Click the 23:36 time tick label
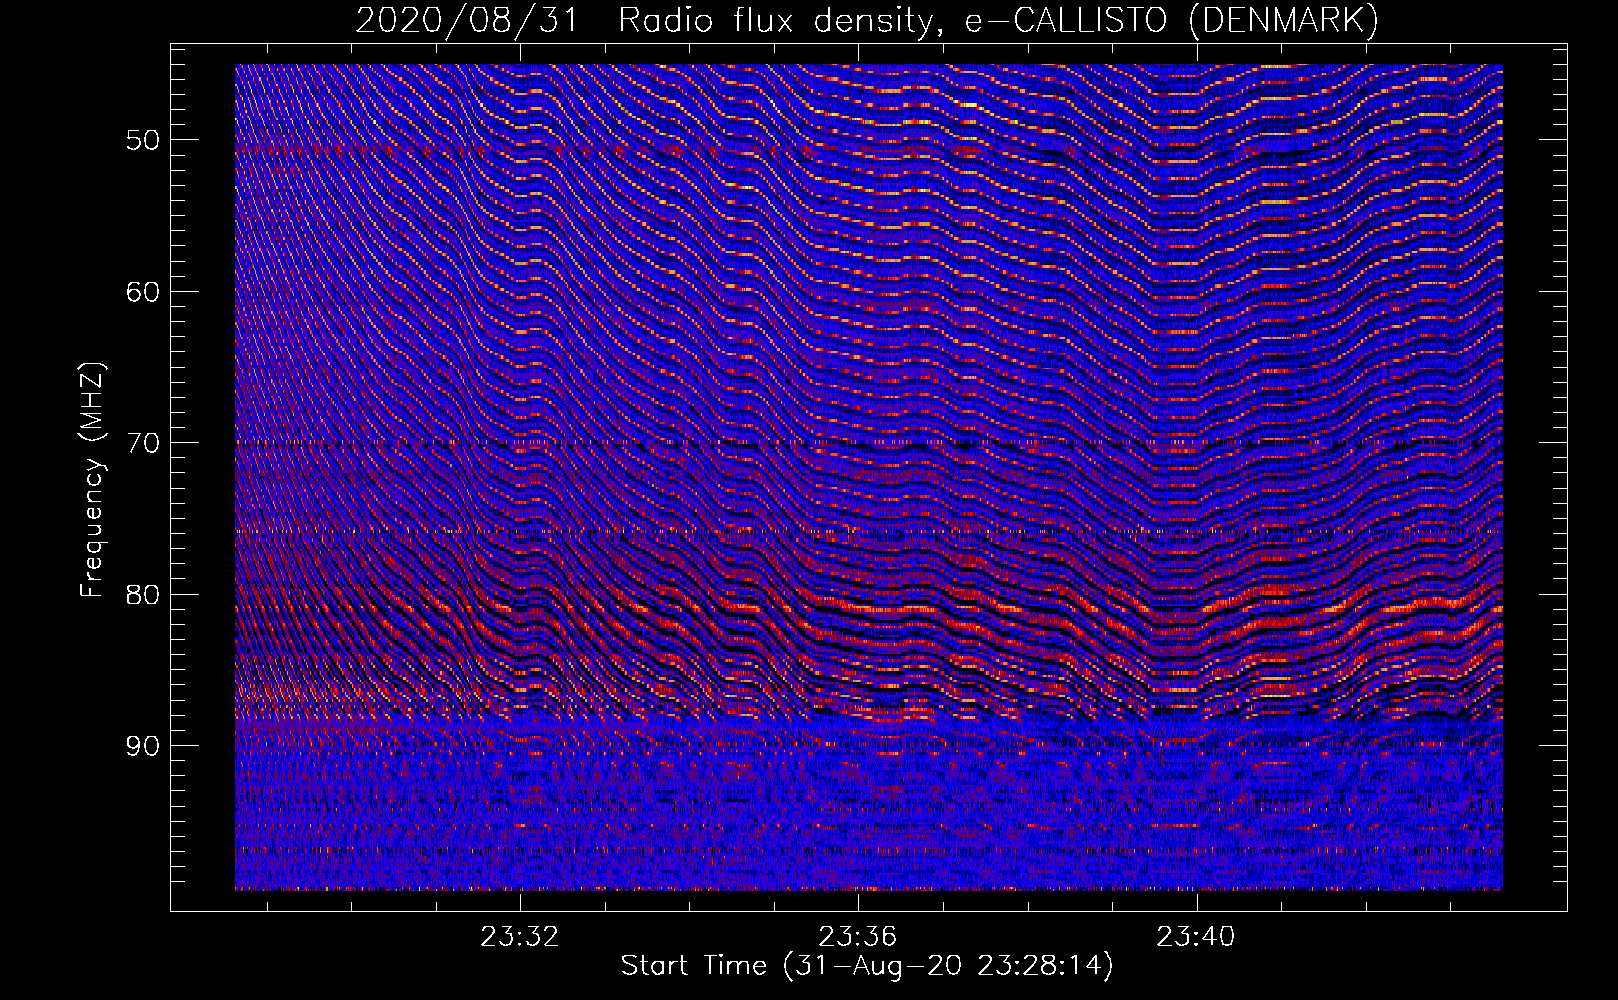1618x1000 pixels. (x=858, y=937)
